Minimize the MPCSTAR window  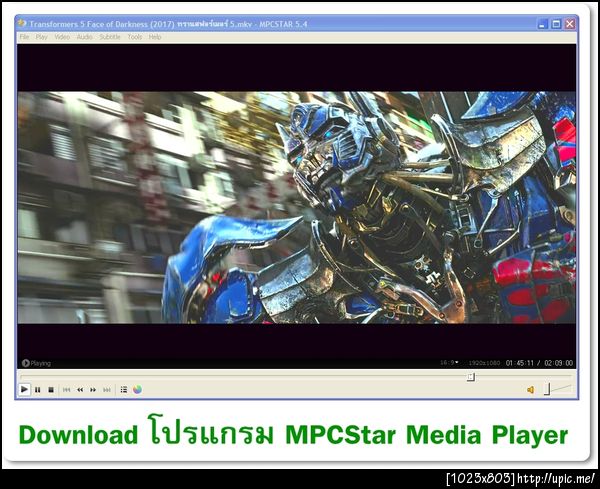(542, 24)
